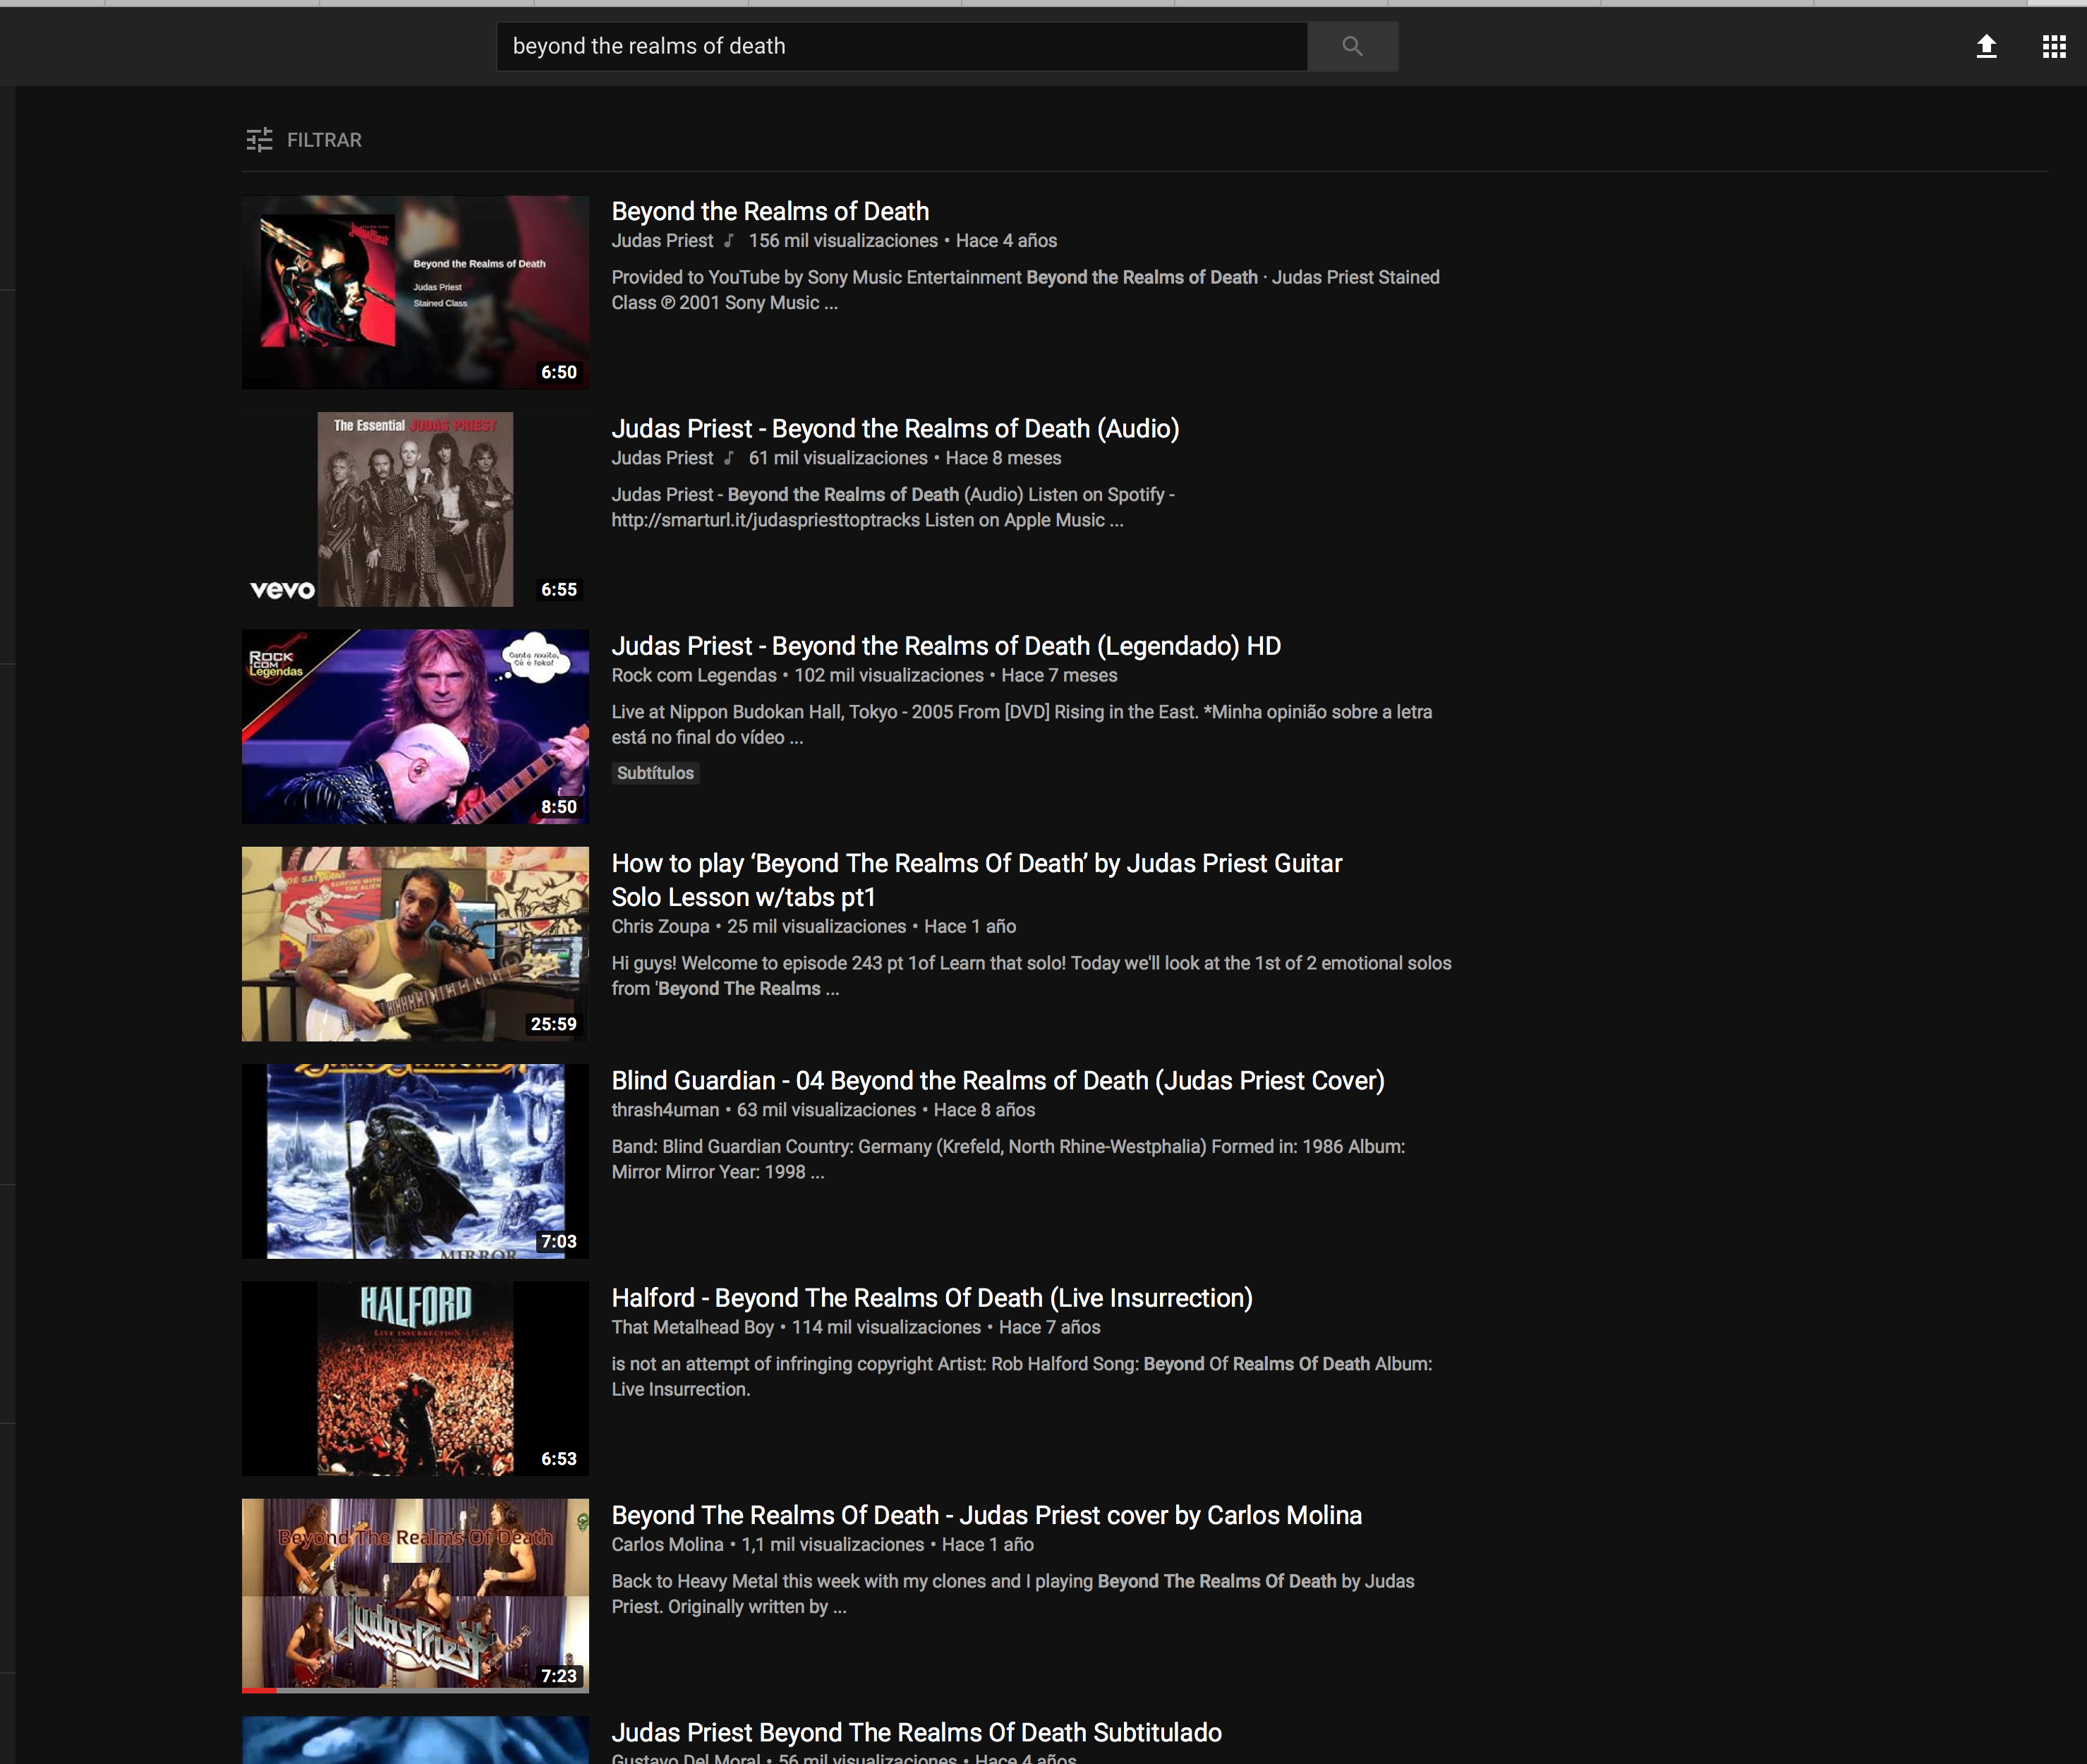Click the search magnifier button
Viewport: 2087px width, 1764px height.
point(1352,46)
